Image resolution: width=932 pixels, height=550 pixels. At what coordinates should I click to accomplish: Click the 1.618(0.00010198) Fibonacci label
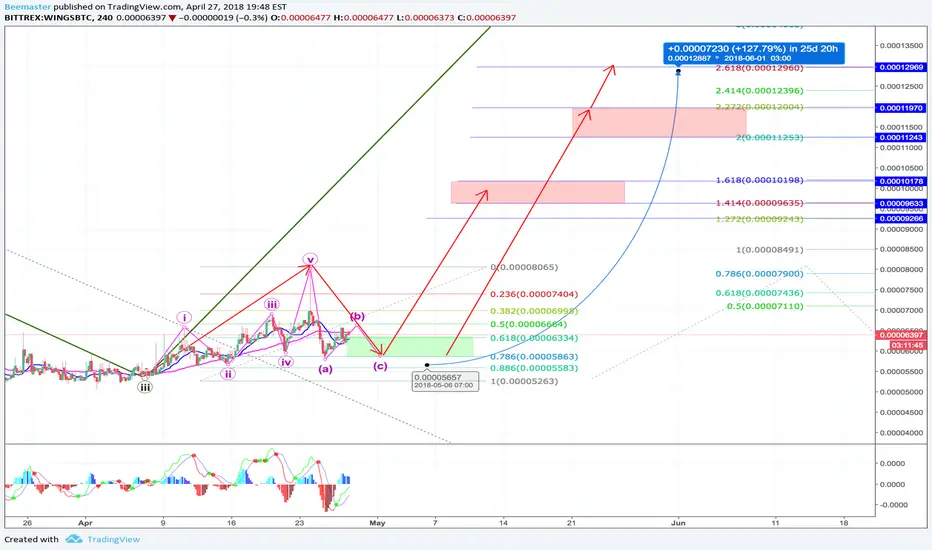click(x=760, y=180)
